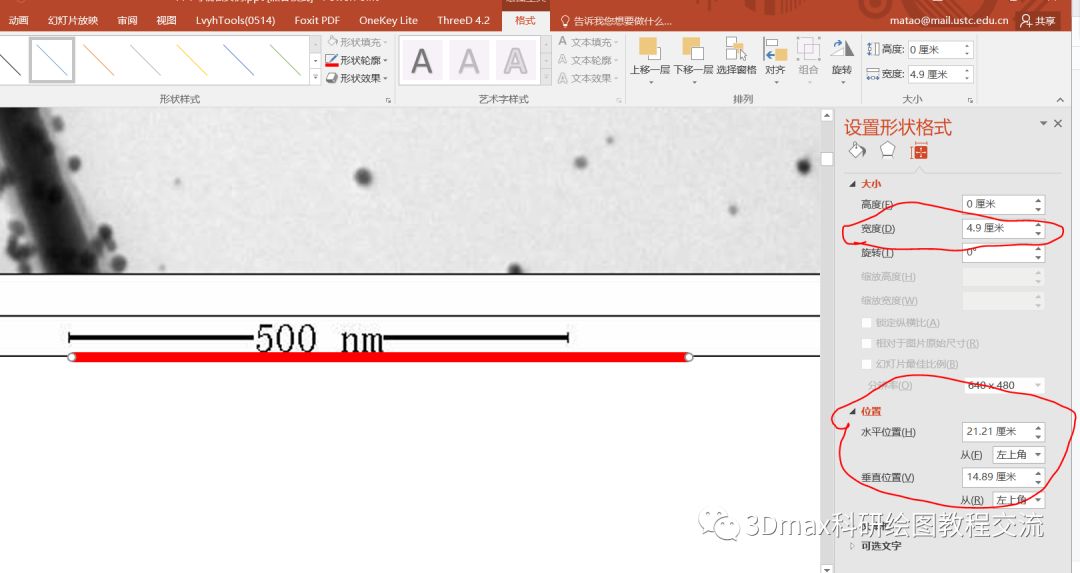The width and height of the screenshot is (1080, 573).
Task: Switch to the 幻灯片放映 tab
Action: (72, 20)
